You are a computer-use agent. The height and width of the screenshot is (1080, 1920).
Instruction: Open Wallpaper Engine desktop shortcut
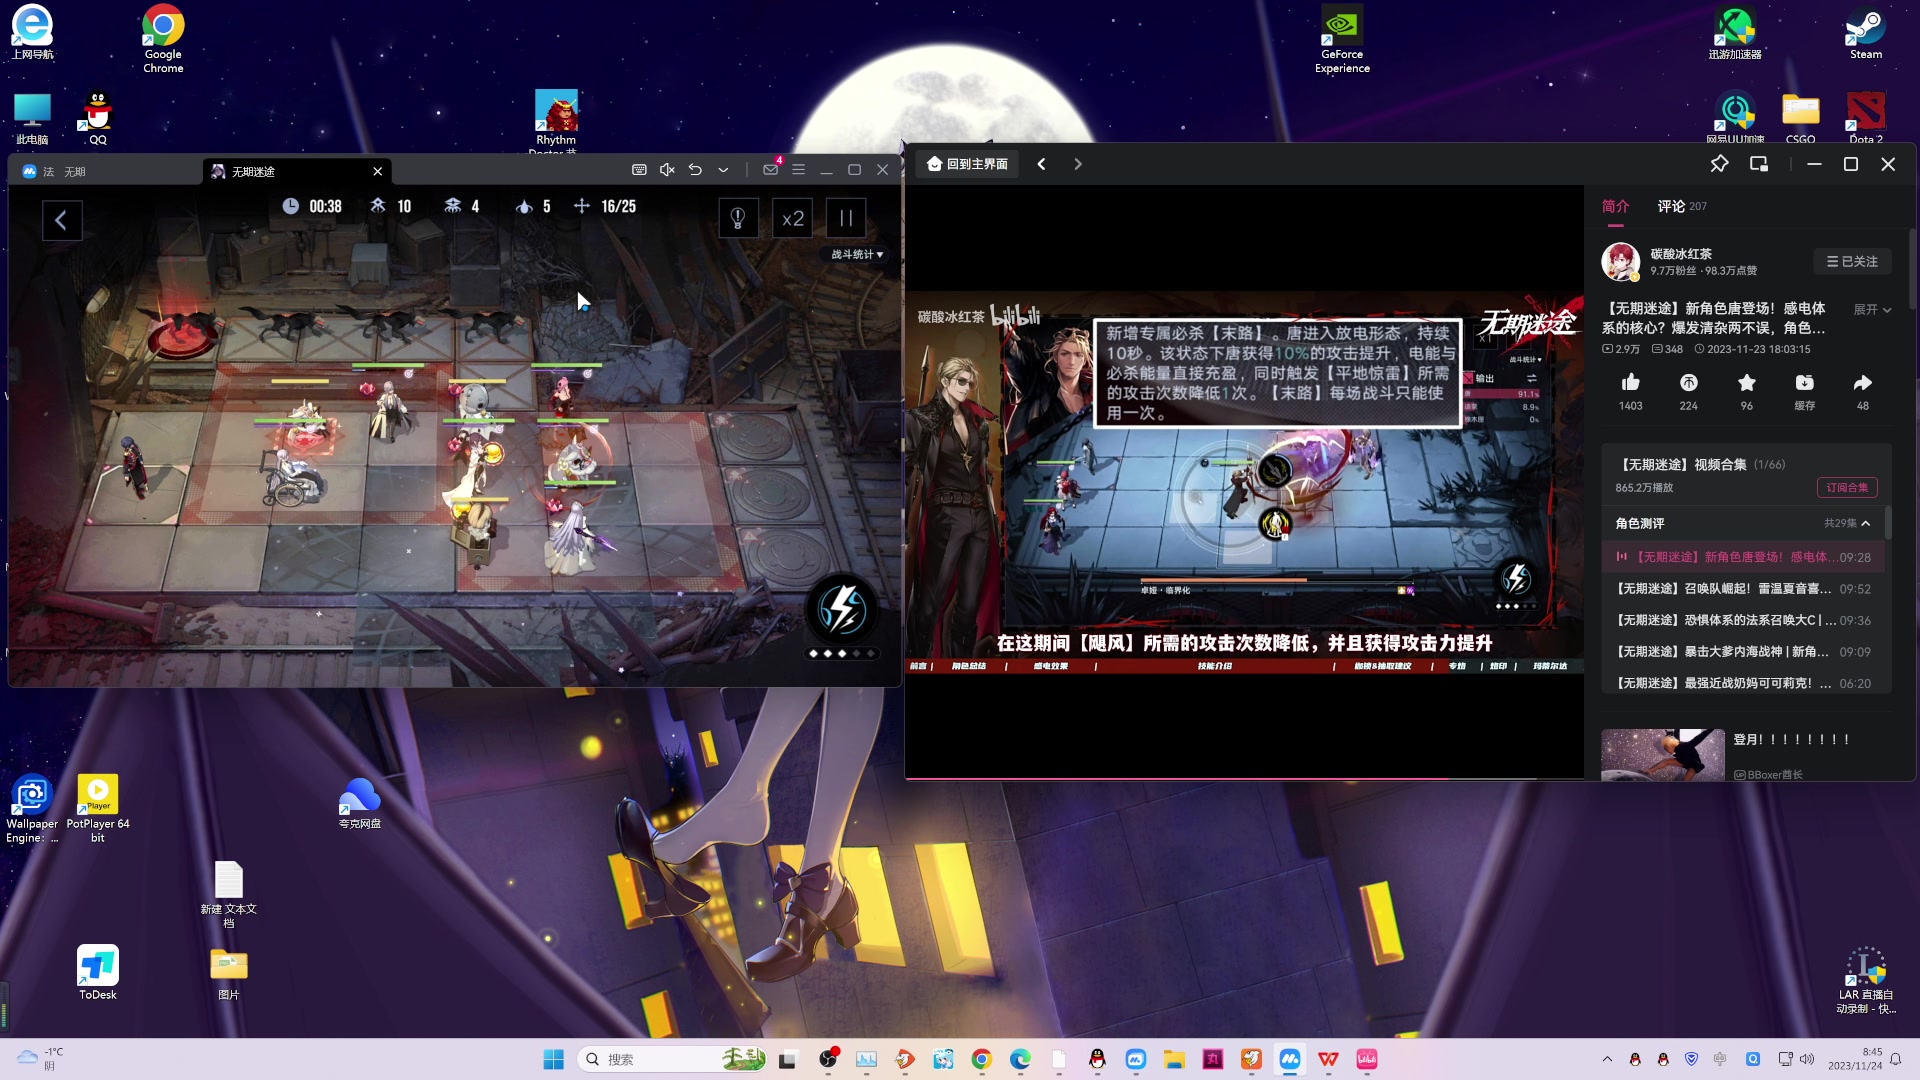pyautogui.click(x=32, y=809)
